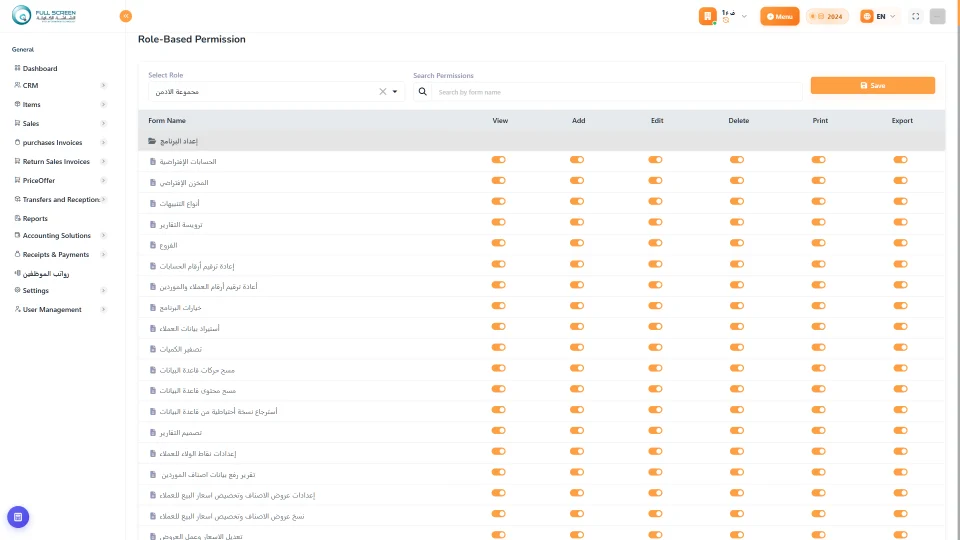960x540 pixels.
Task: Click the Reports sidebar icon
Action: 17,218
